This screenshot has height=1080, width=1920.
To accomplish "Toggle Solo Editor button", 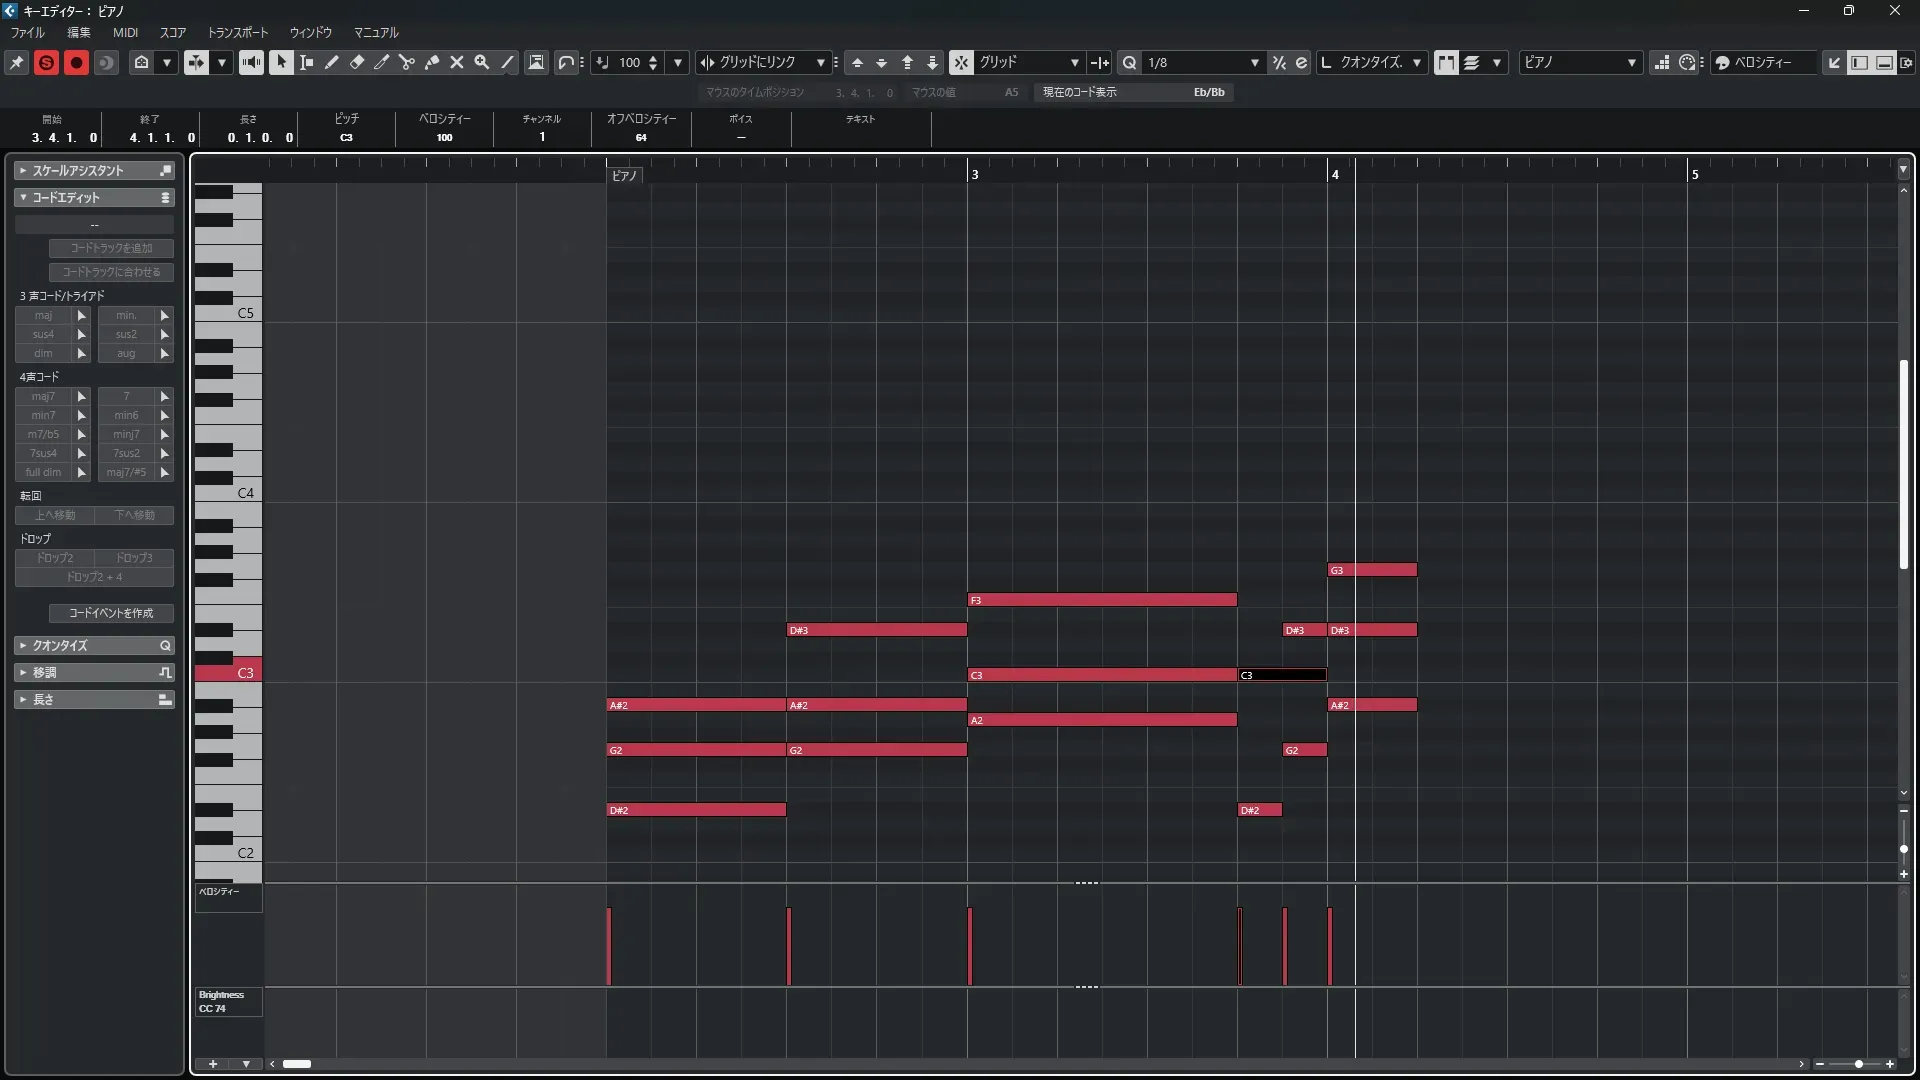I will coord(46,62).
